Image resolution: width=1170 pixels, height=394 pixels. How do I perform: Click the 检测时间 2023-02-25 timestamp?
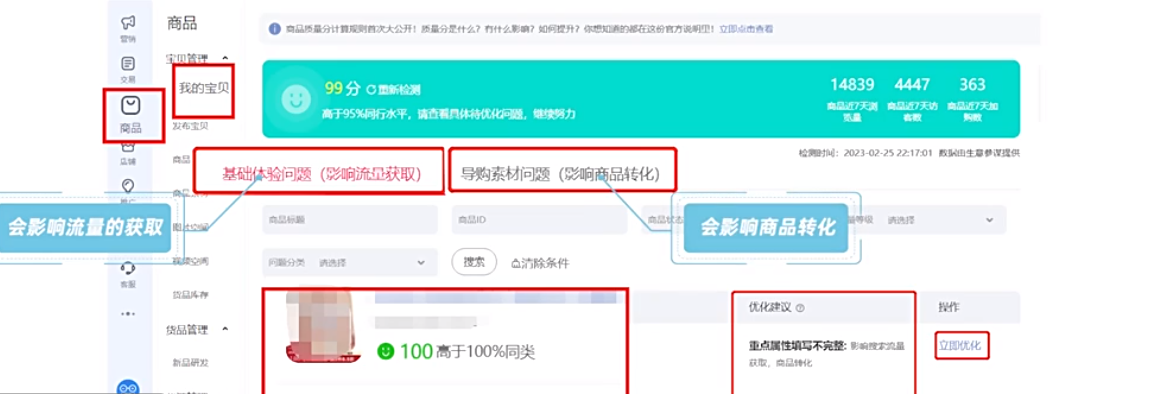click(x=866, y=153)
